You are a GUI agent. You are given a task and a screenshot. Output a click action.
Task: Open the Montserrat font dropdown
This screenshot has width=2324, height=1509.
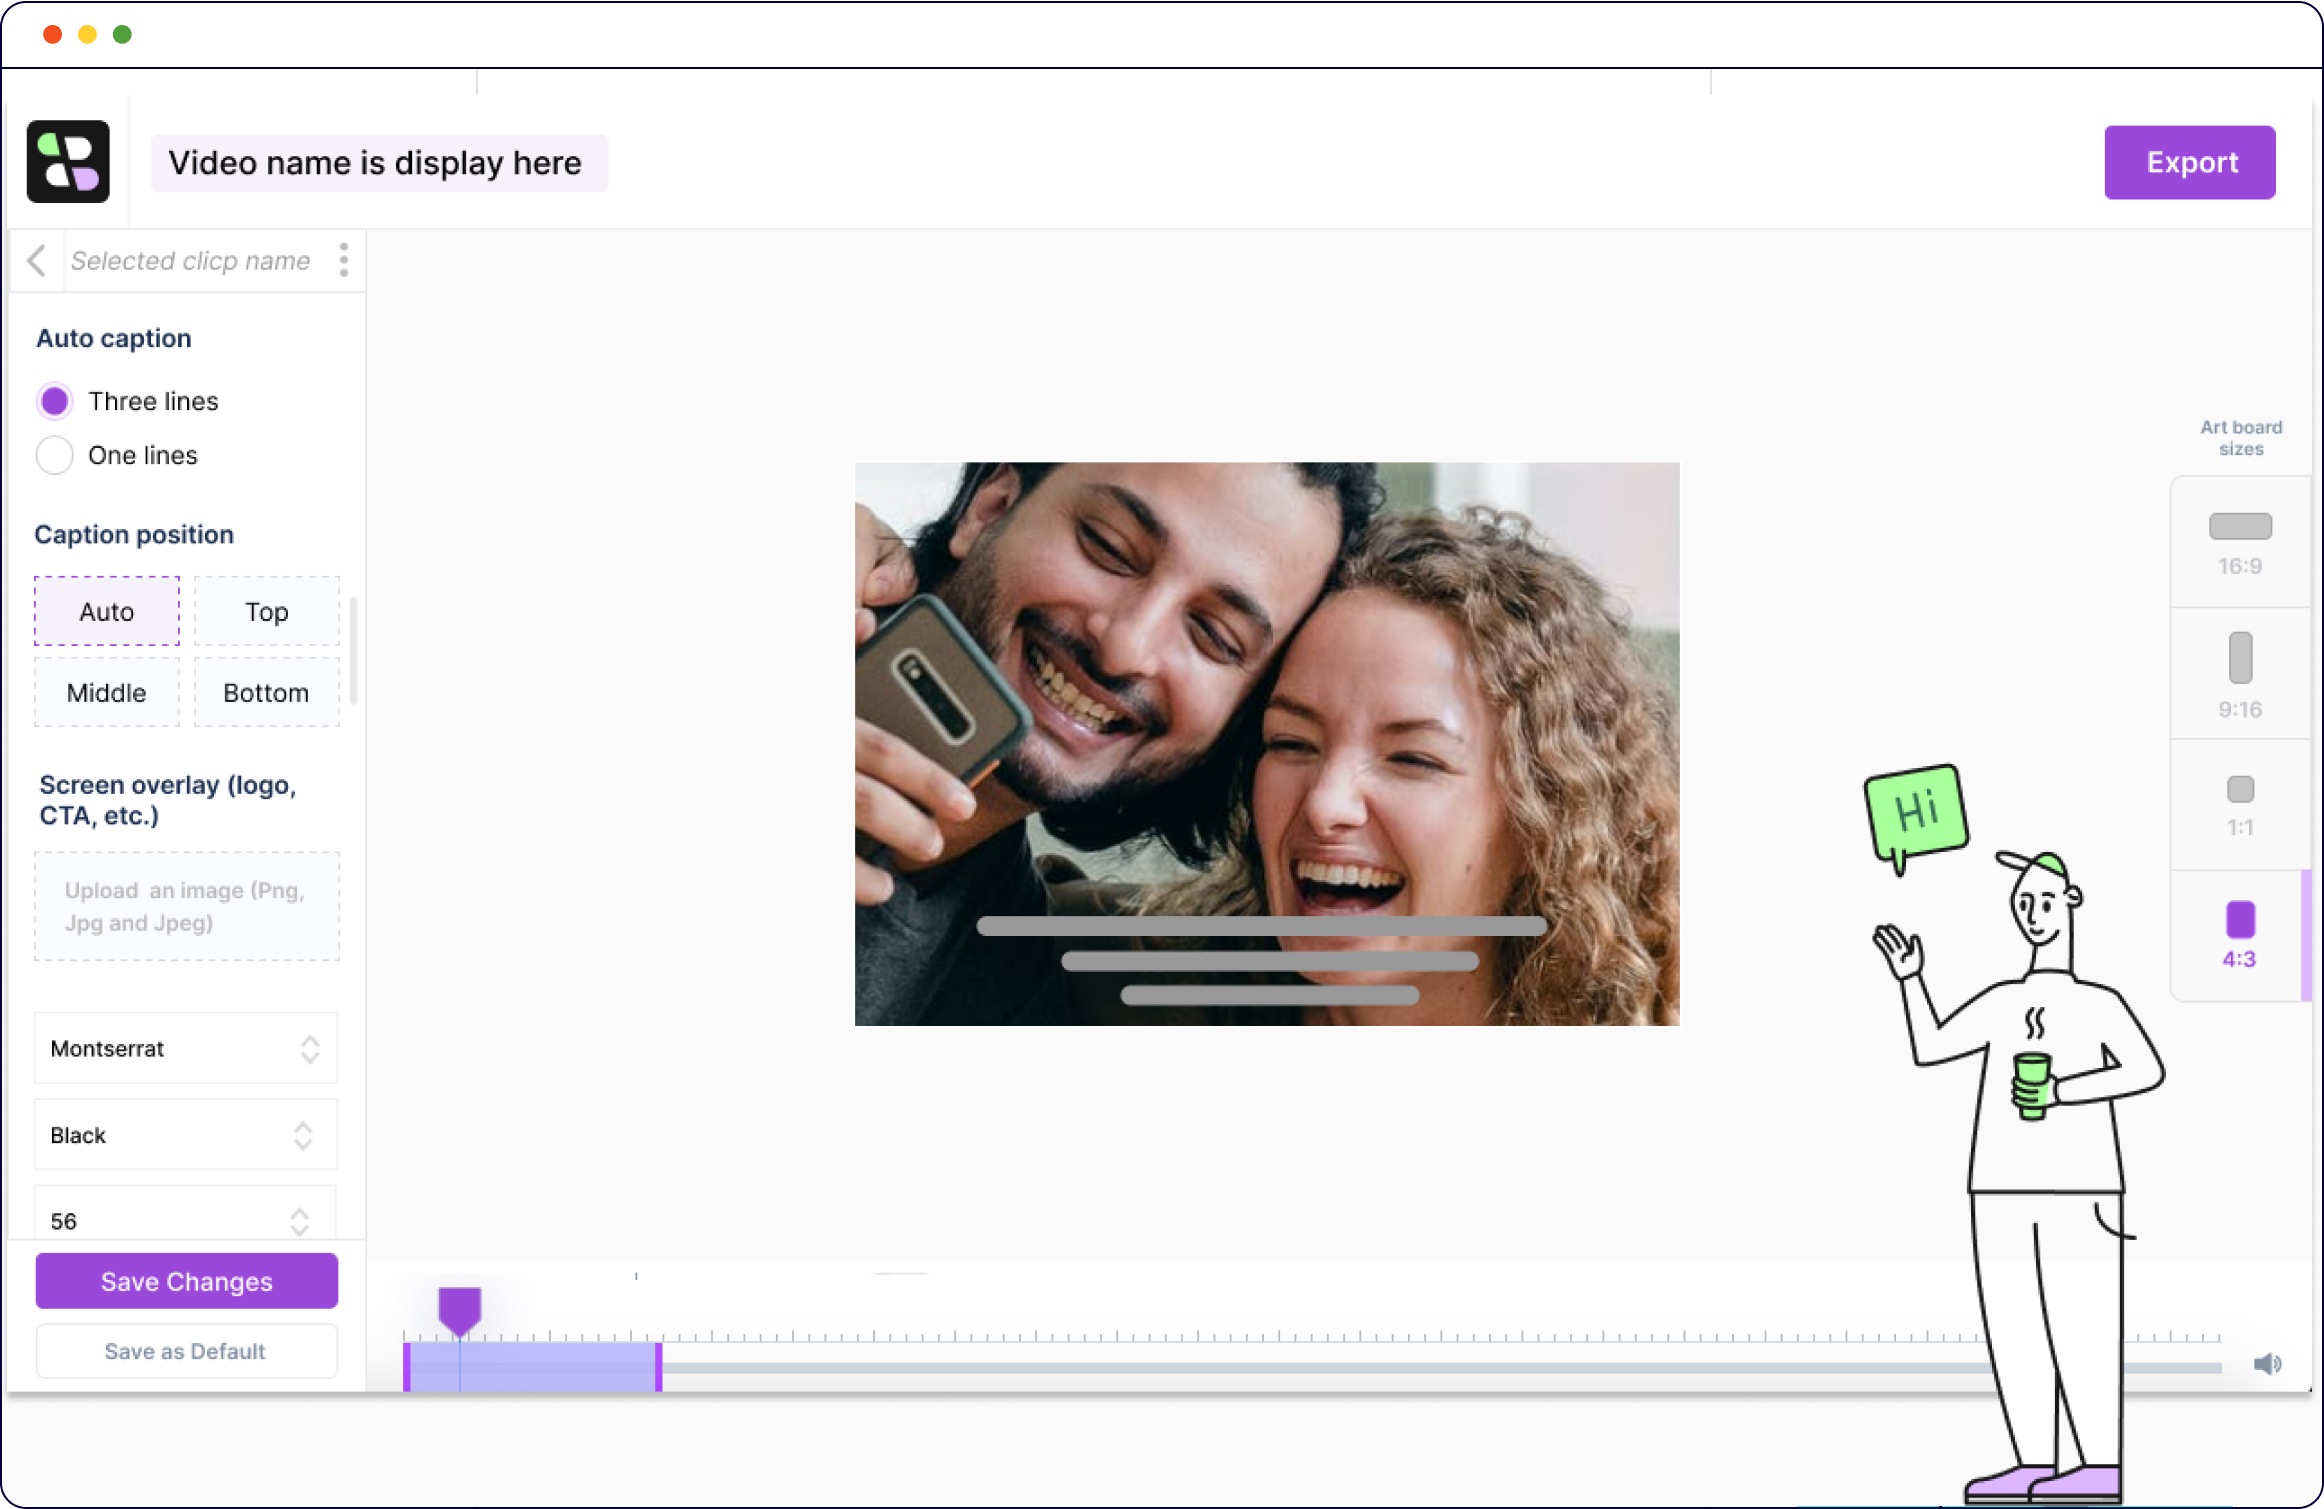pos(186,1048)
